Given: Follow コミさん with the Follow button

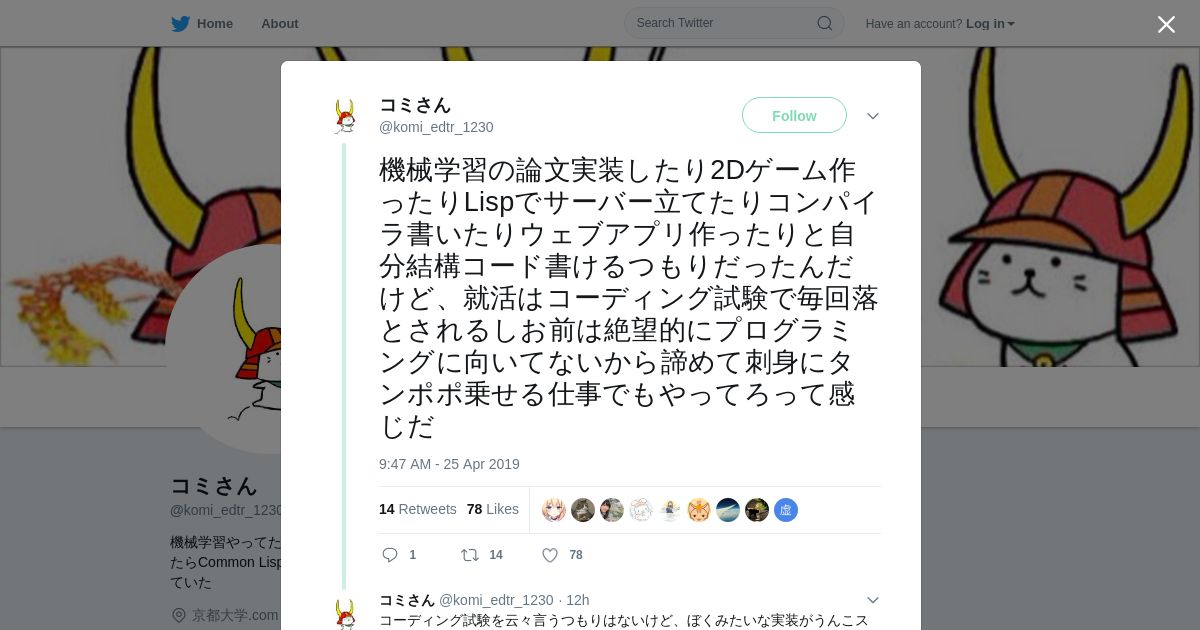Looking at the screenshot, I should tap(794, 116).
